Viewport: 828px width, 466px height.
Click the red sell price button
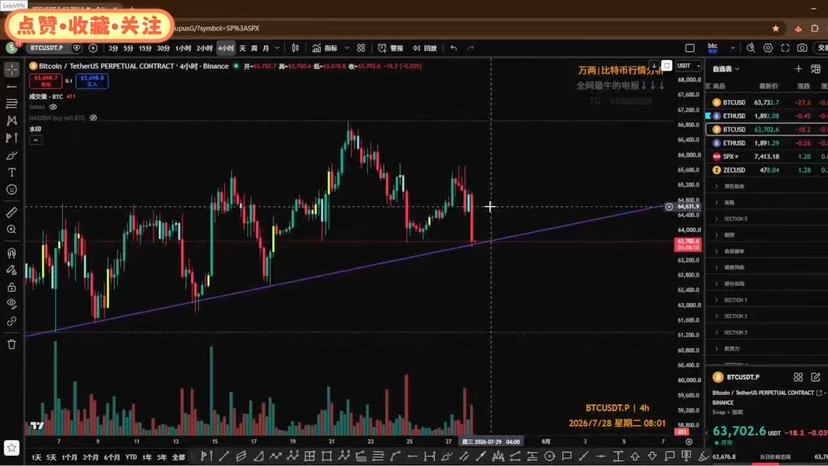45,81
